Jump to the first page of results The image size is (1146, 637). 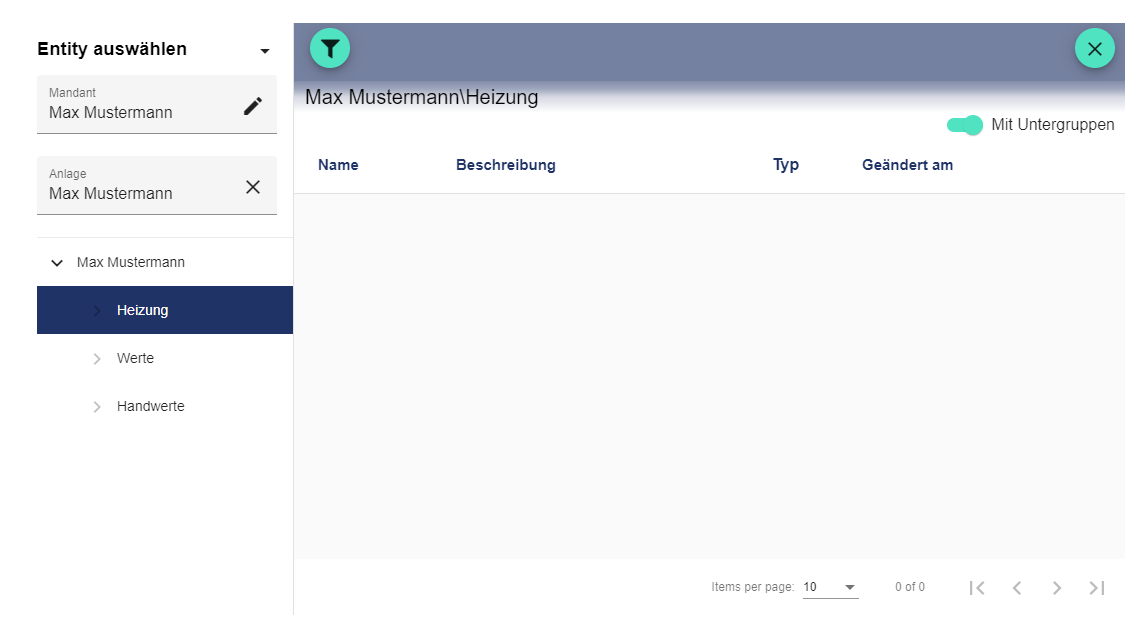(x=977, y=587)
